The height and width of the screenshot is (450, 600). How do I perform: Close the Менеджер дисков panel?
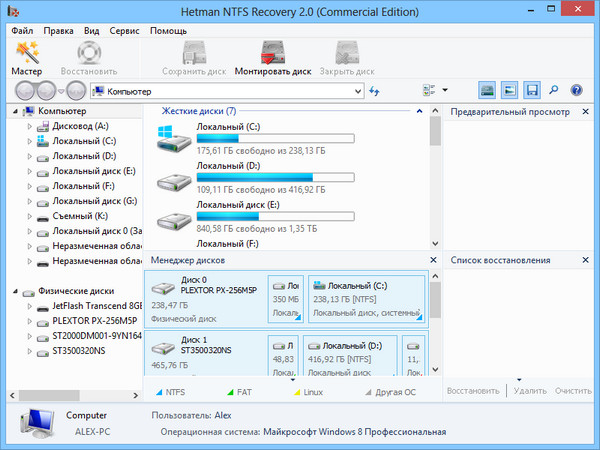(433, 260)
